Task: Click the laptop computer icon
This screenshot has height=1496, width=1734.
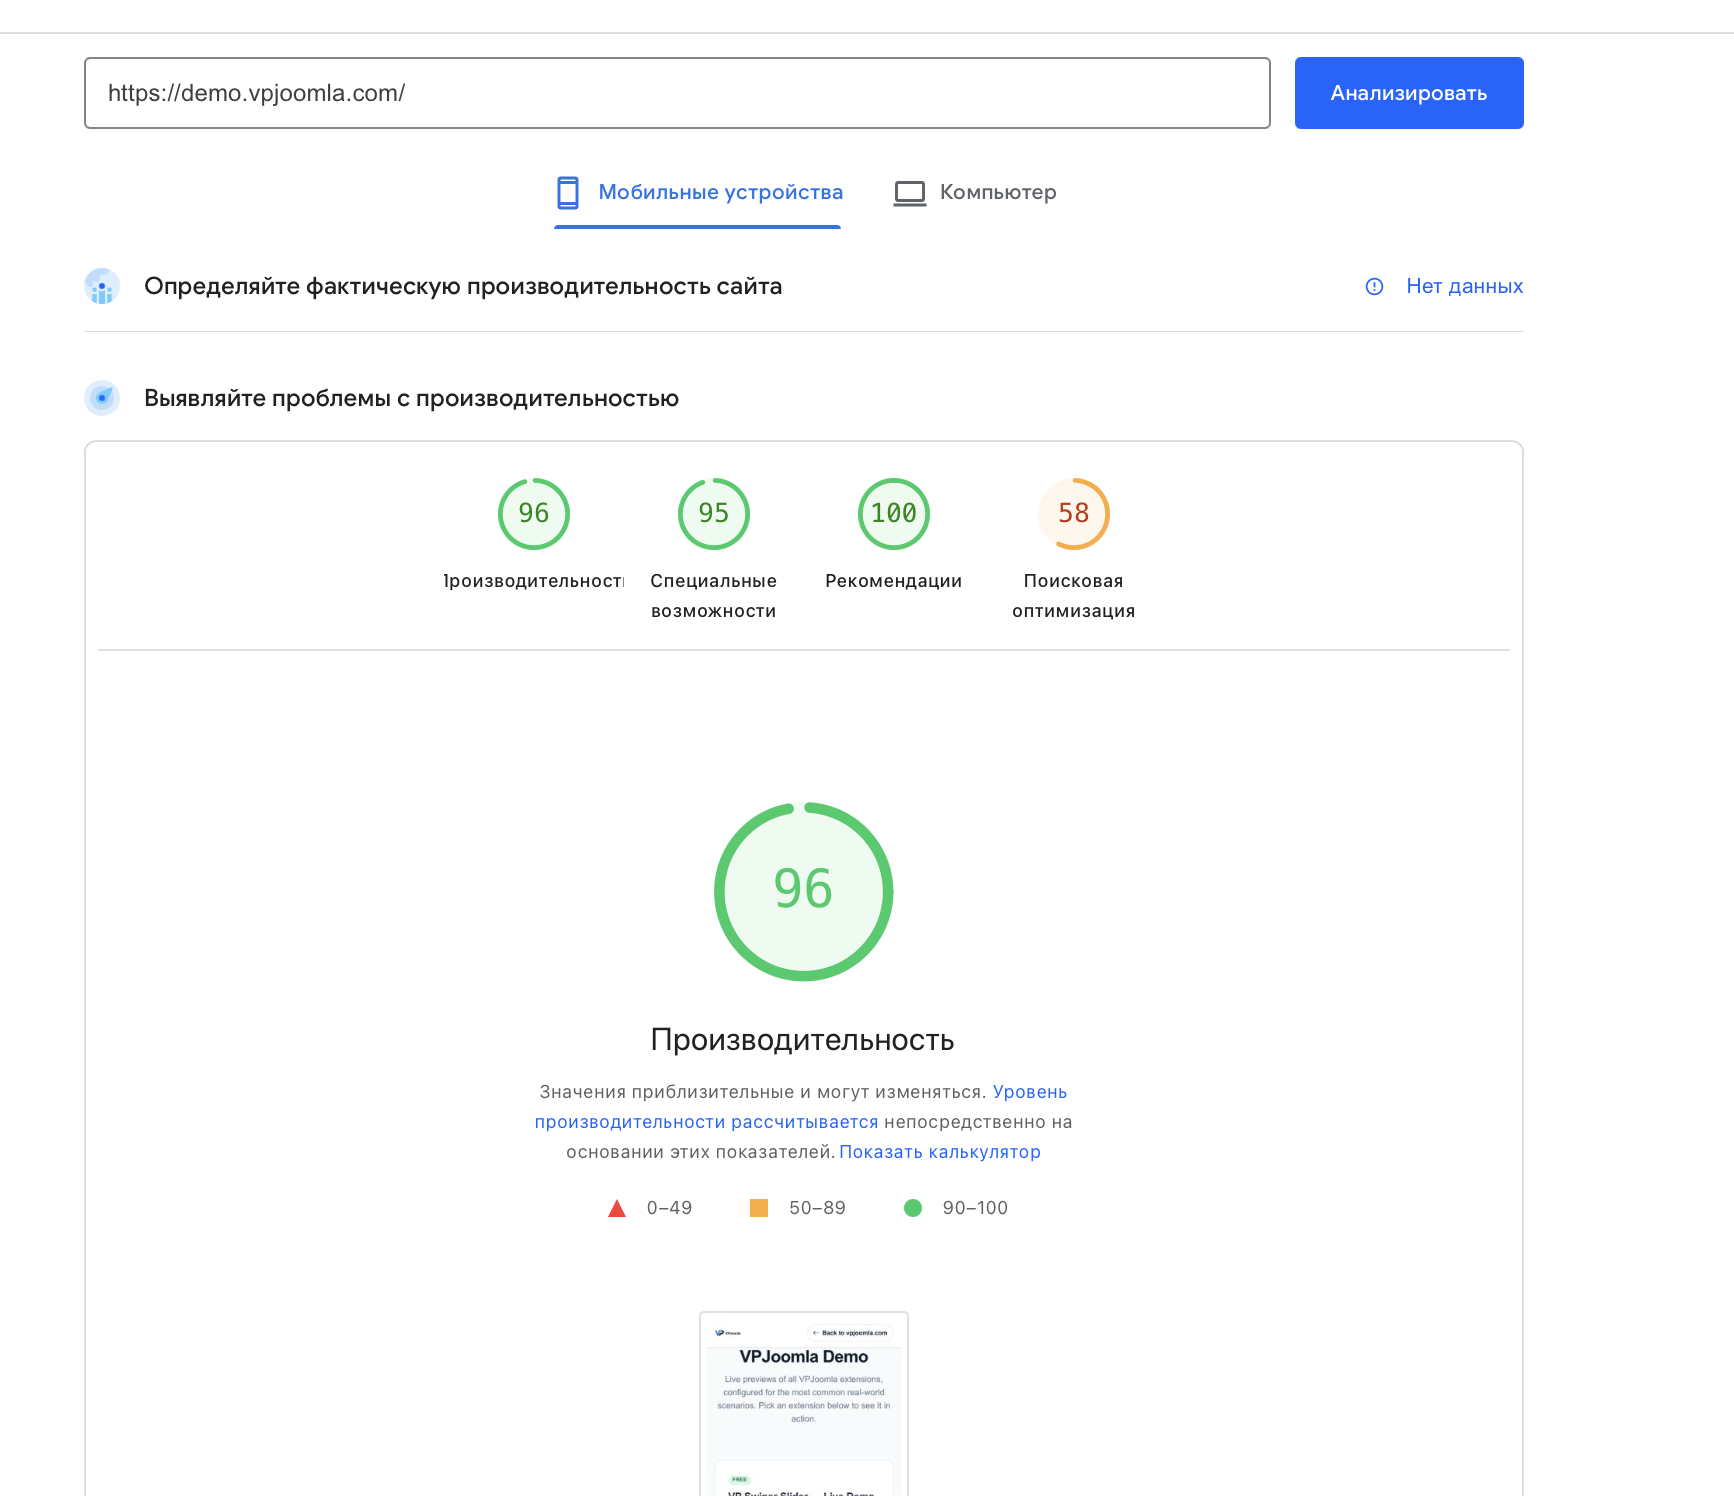Action: (910, 193)
